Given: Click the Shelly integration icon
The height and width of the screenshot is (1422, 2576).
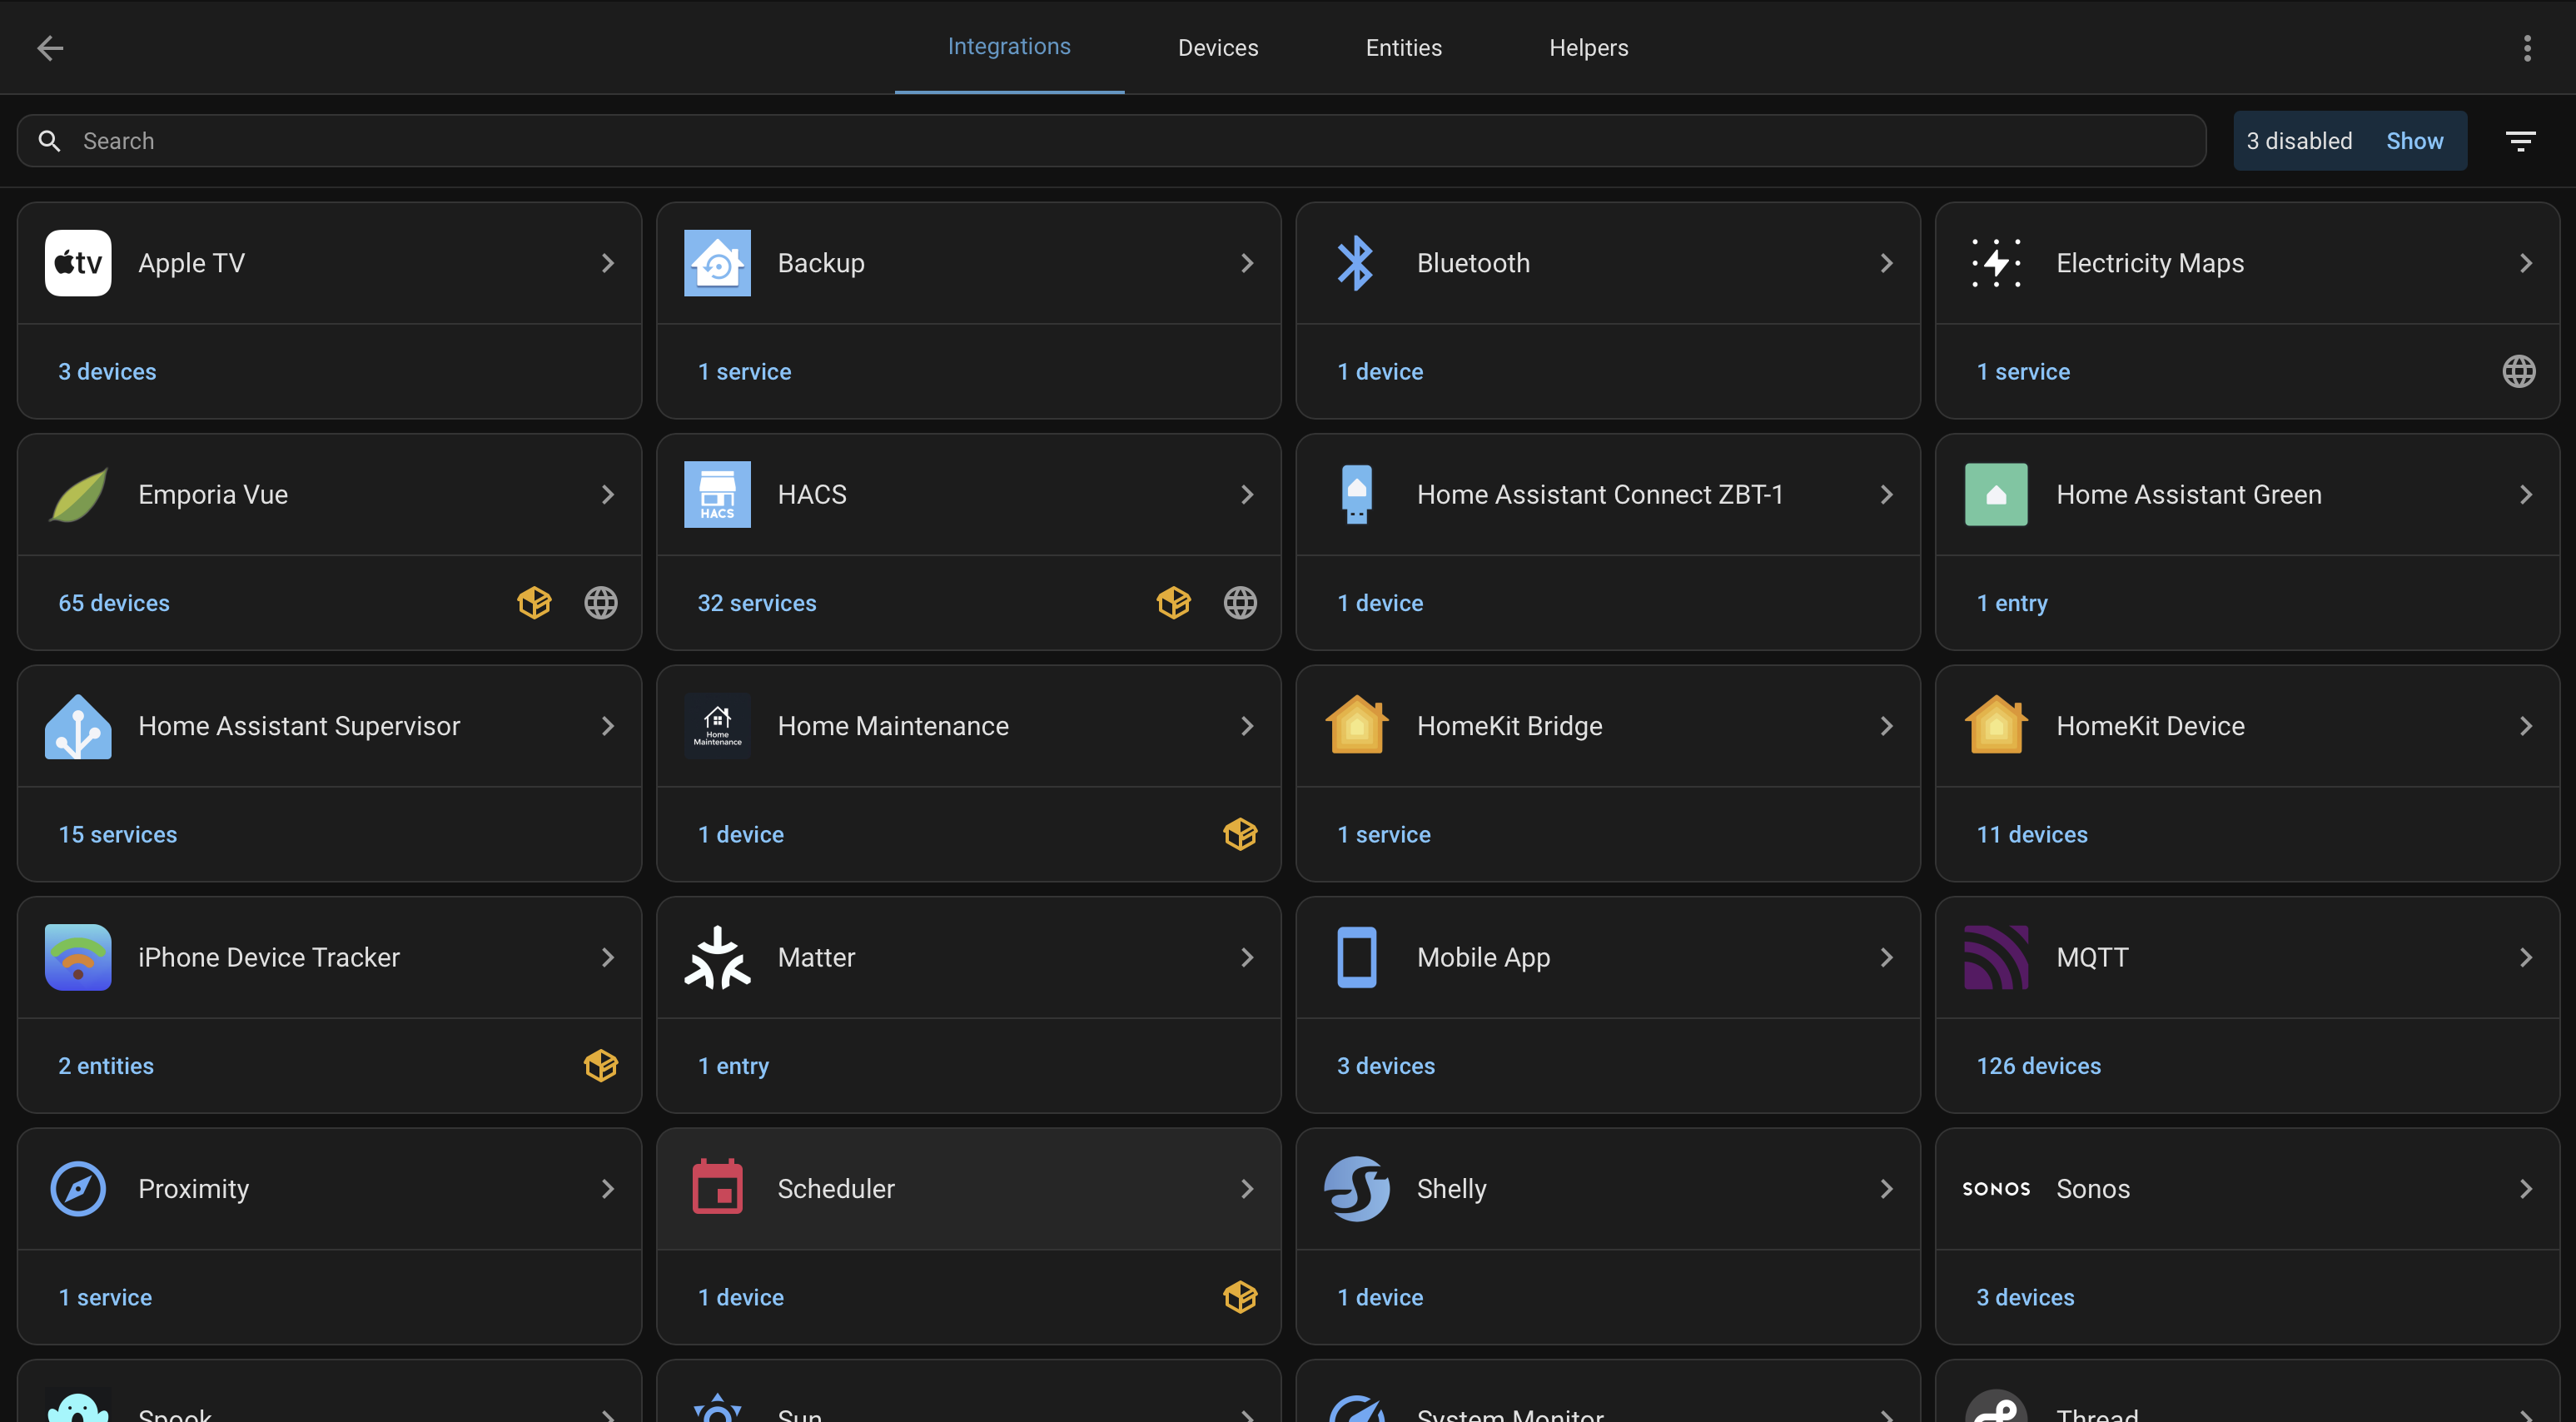Looking at the screenshot, I should pyautogui.click(x=1356, y=1188).
